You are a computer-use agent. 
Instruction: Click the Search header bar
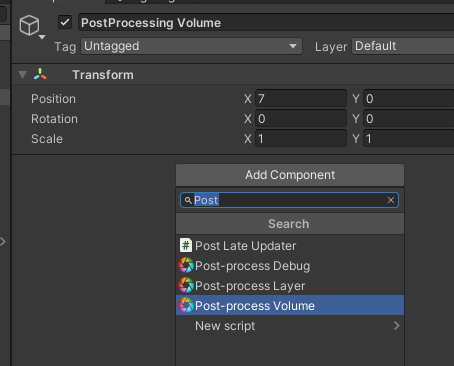(x=290, y=224)
